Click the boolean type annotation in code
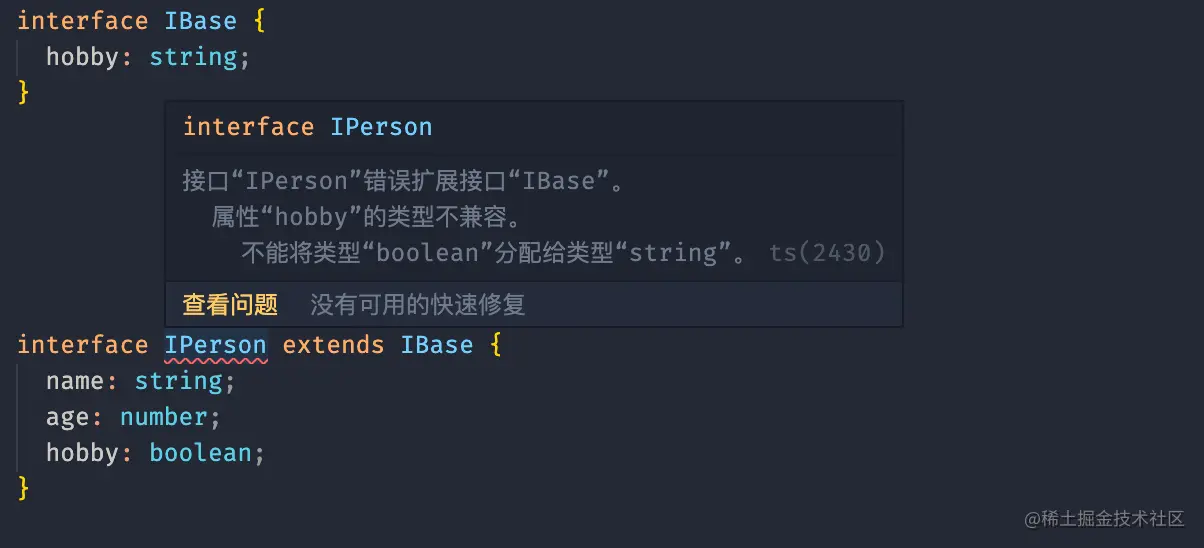This screenshot has height=548, width=1204. coord(200,453)
